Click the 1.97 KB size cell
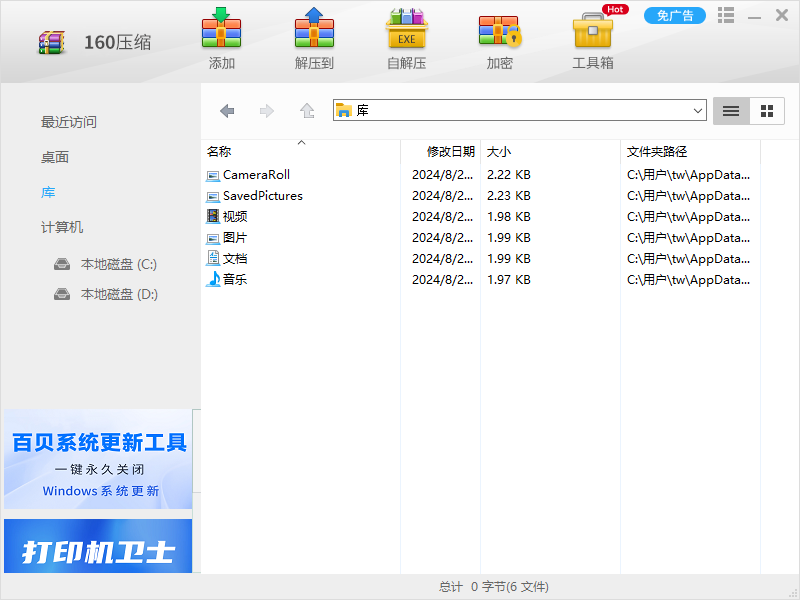The image size is (800, 600). pyautogui.click(x=509, y=280)
